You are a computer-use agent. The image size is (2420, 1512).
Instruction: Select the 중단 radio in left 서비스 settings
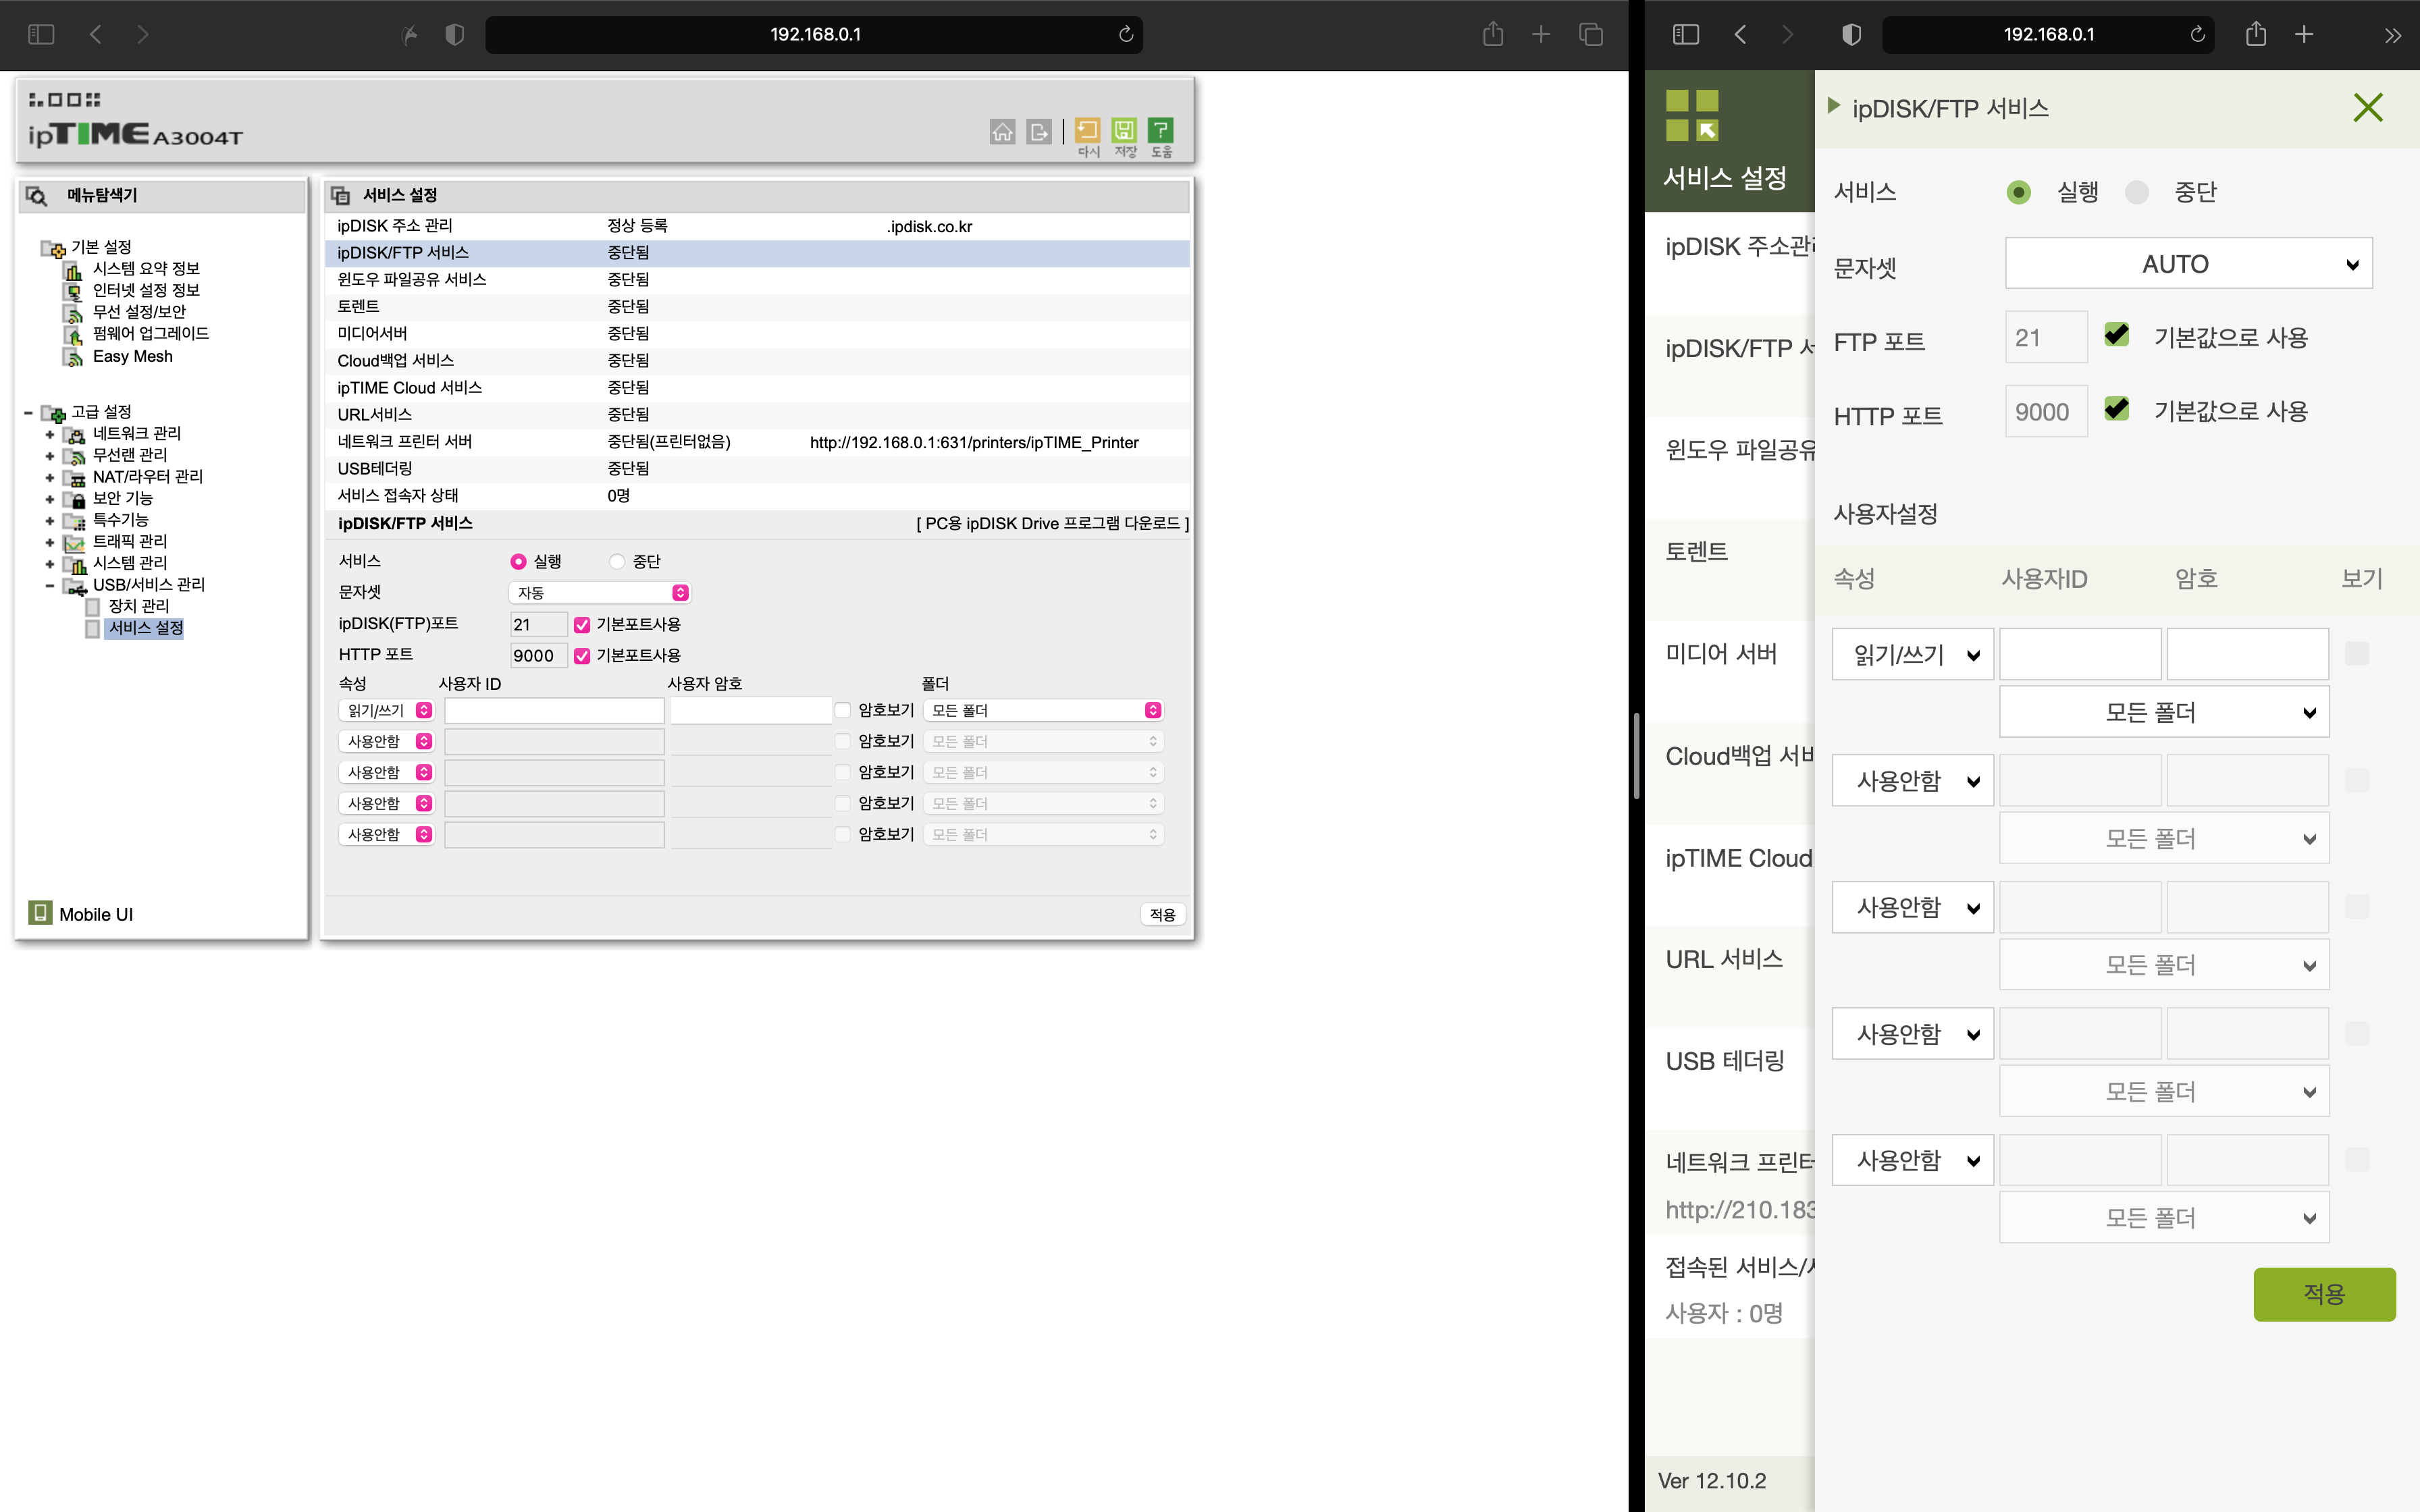coord(617,562)
